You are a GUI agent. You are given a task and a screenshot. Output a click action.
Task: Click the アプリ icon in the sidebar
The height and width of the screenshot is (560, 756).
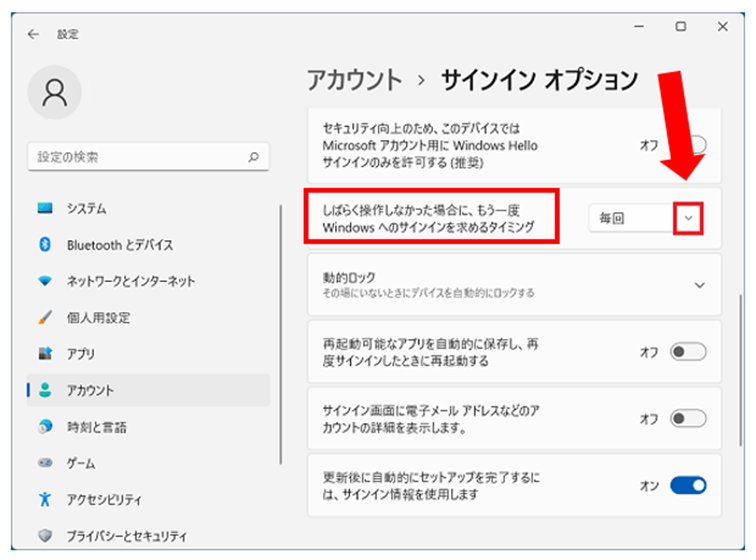pos(45,354)
